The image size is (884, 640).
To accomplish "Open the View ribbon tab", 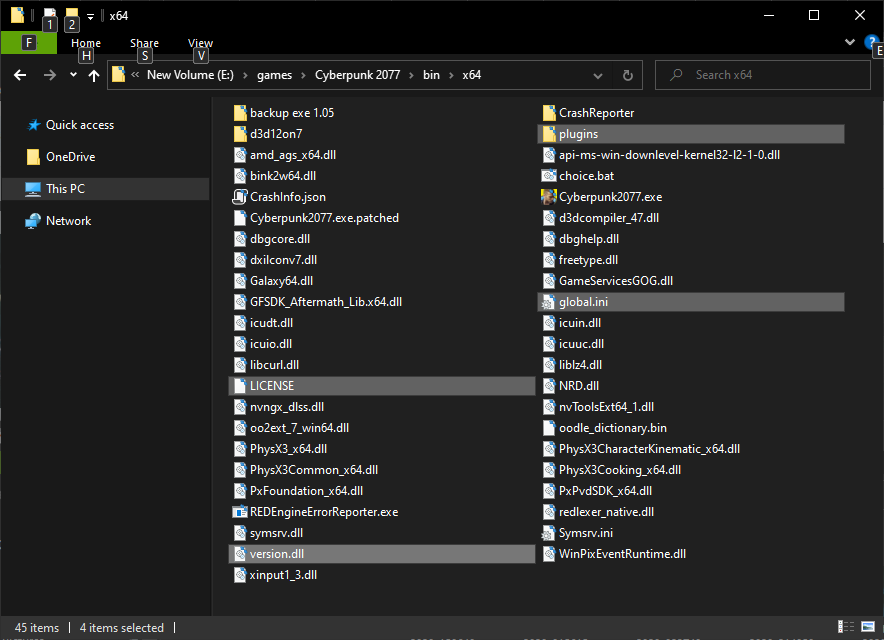I will pos(200,43).
